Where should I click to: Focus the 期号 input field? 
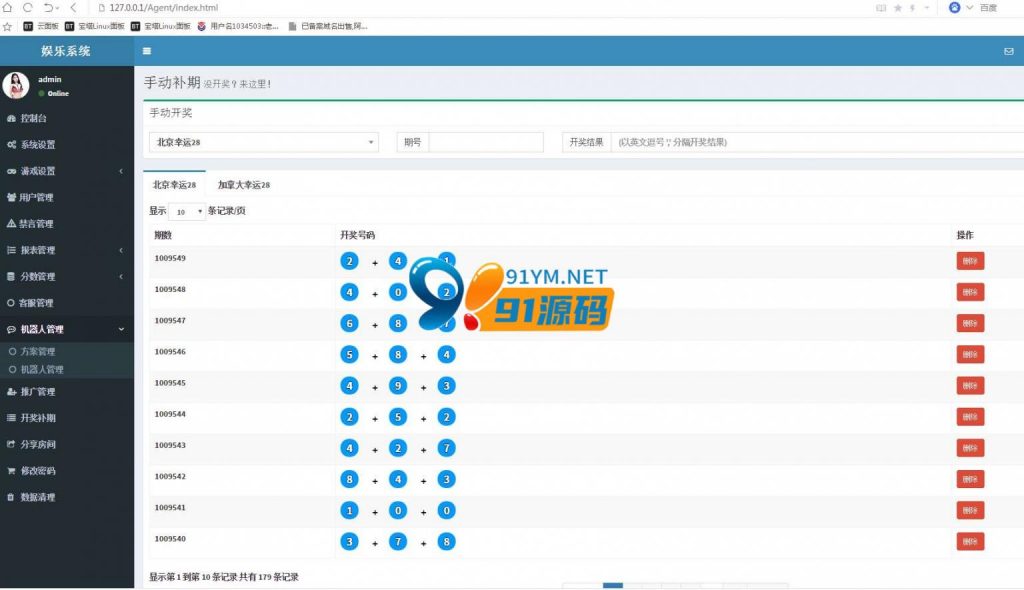tap(486, 142)
